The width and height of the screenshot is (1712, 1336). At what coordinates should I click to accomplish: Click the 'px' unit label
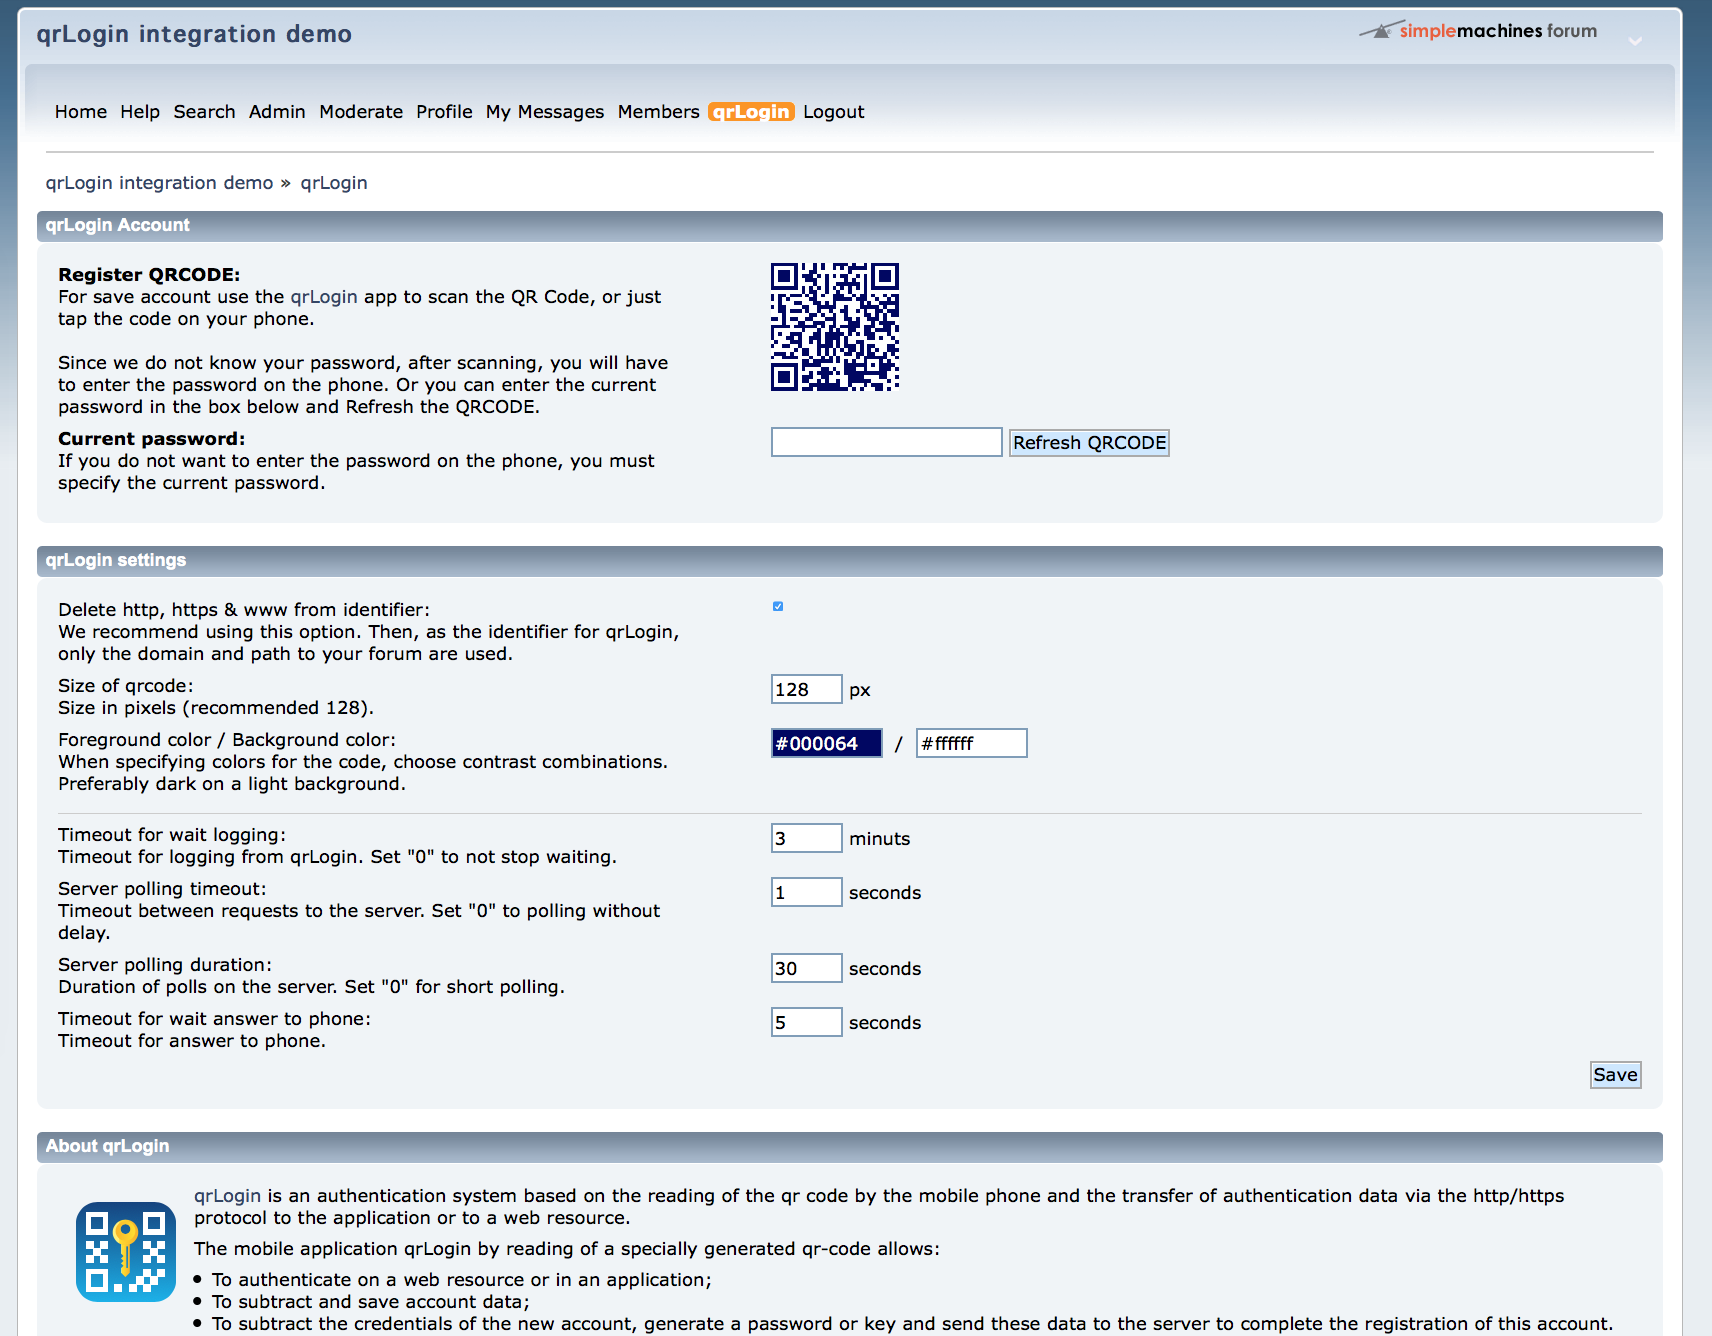(x=860, y=690)
